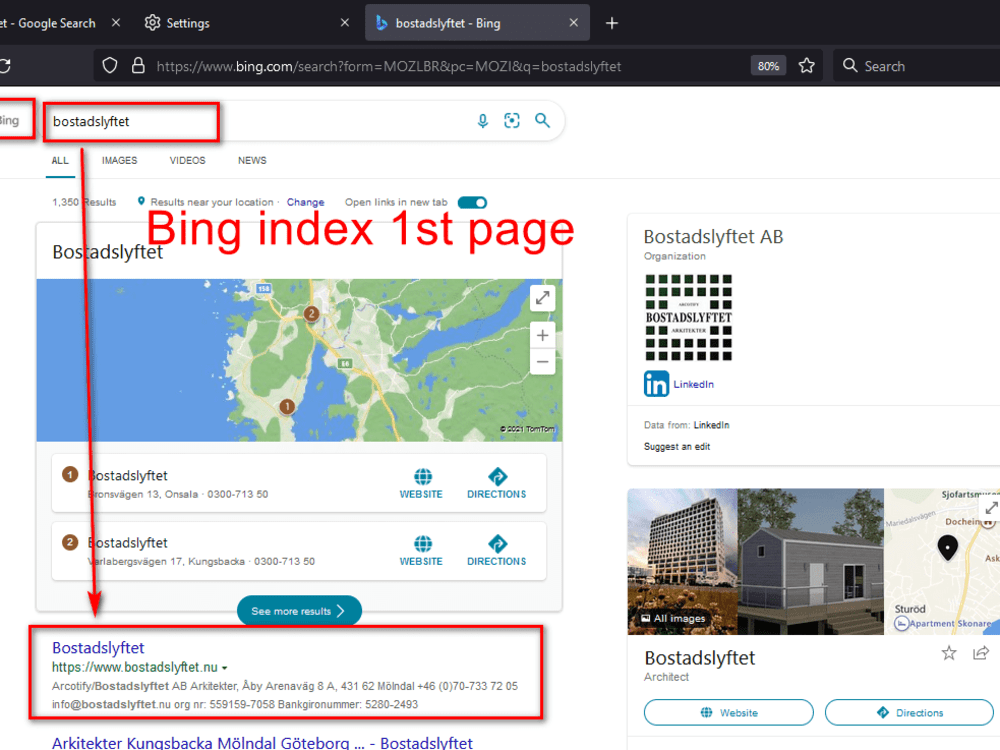Image resolution: width=1000 pixels, height=750 pixels.
Task: Zoom in on the map
Action: click(542, 335)
